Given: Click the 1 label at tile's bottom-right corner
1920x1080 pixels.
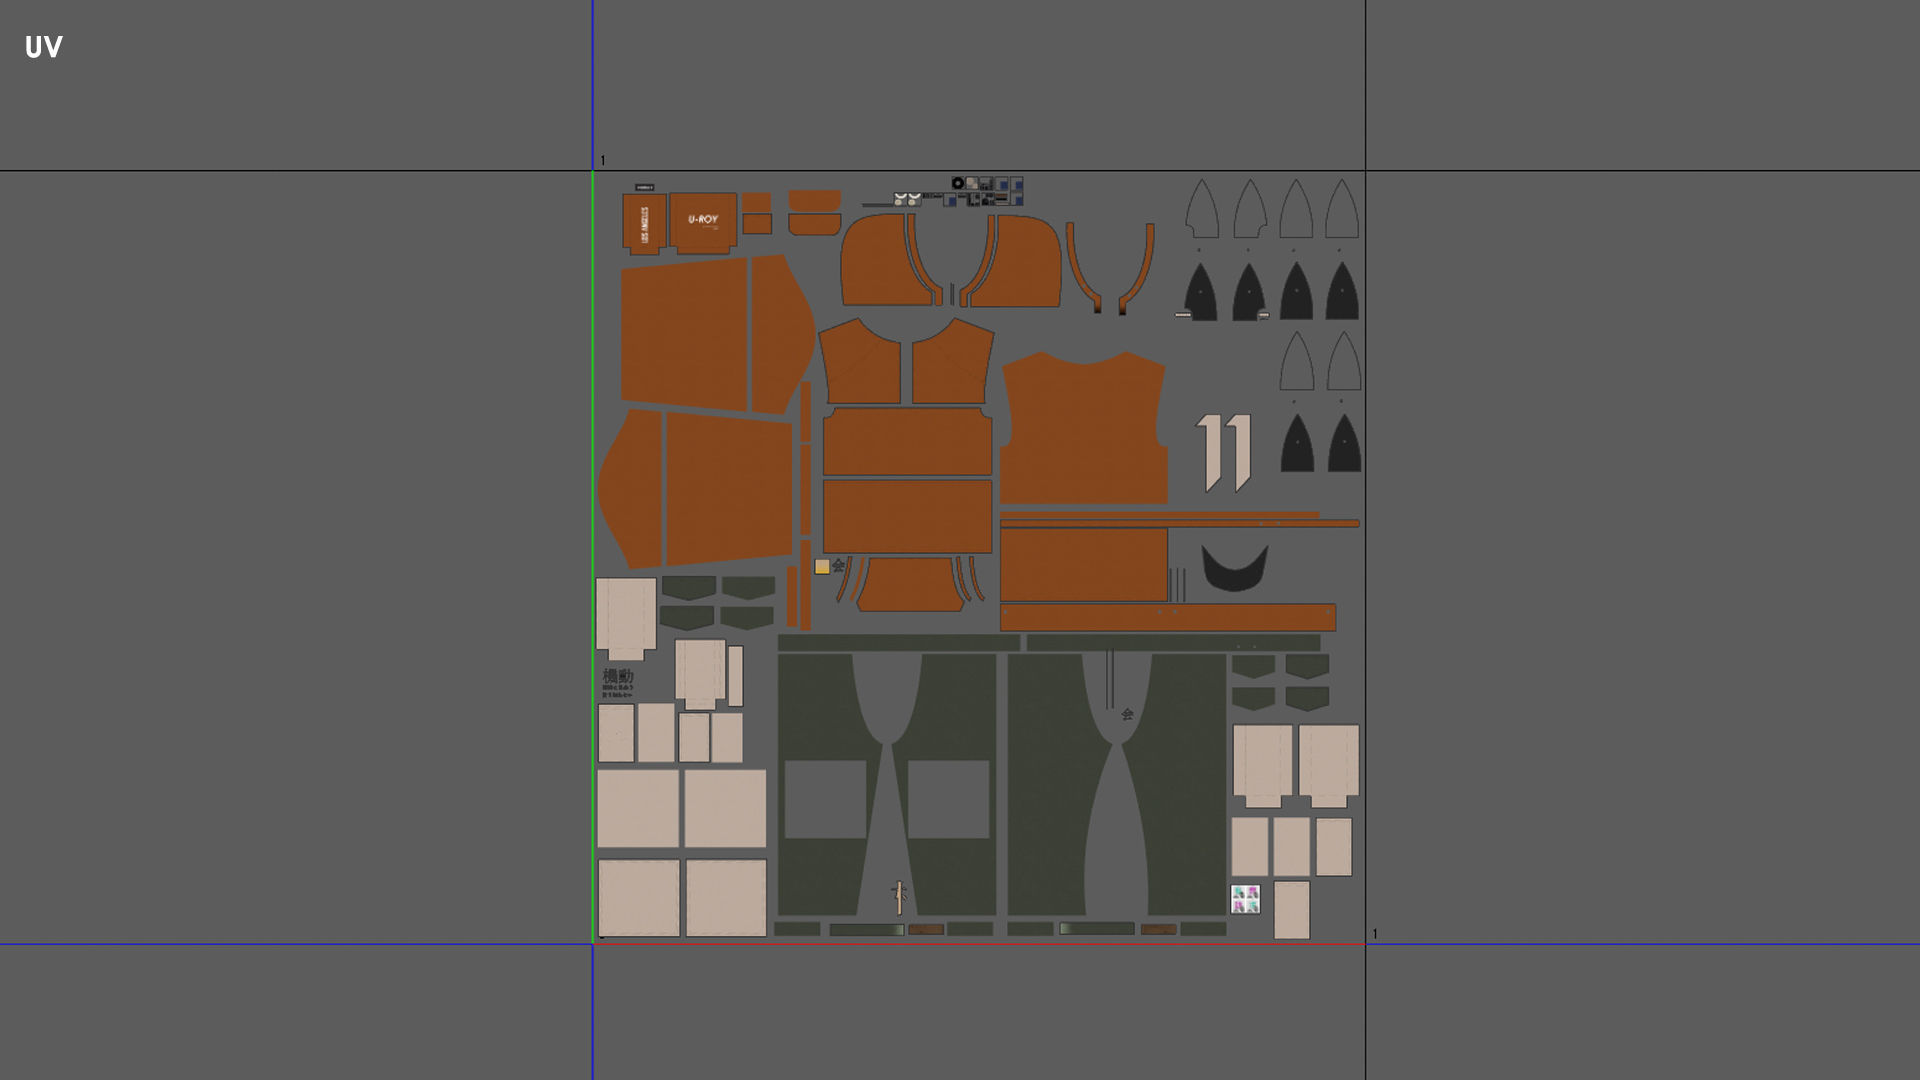Looking at the screenshot, I should coord(1375,934).
